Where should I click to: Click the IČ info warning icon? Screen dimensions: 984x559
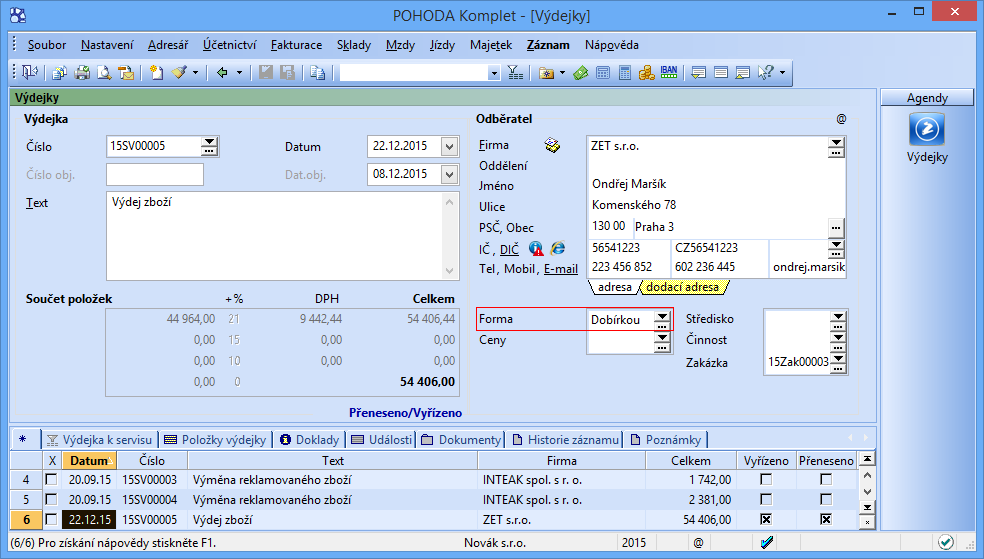(x=536, y=248)
